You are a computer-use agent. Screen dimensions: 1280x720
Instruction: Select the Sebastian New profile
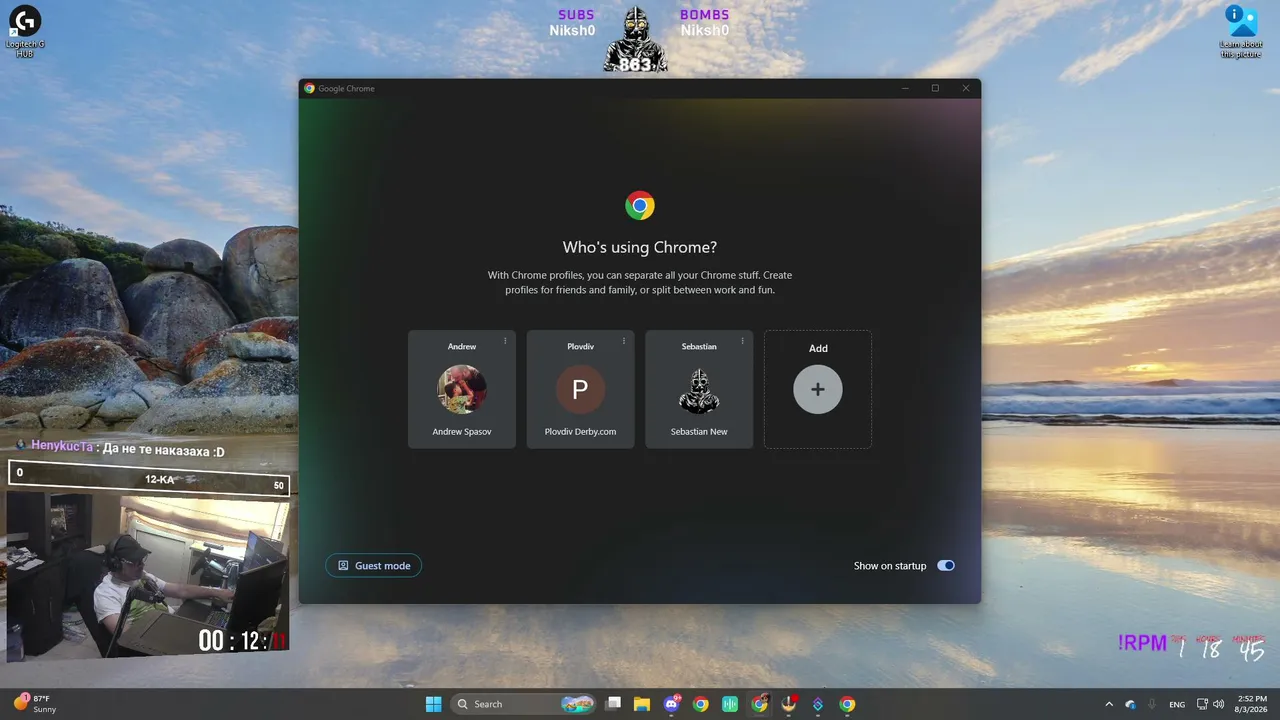pos(699,389)
